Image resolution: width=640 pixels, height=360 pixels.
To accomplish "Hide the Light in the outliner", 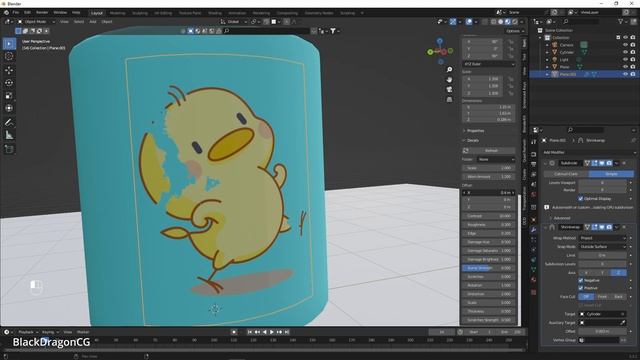I will 625,60.
